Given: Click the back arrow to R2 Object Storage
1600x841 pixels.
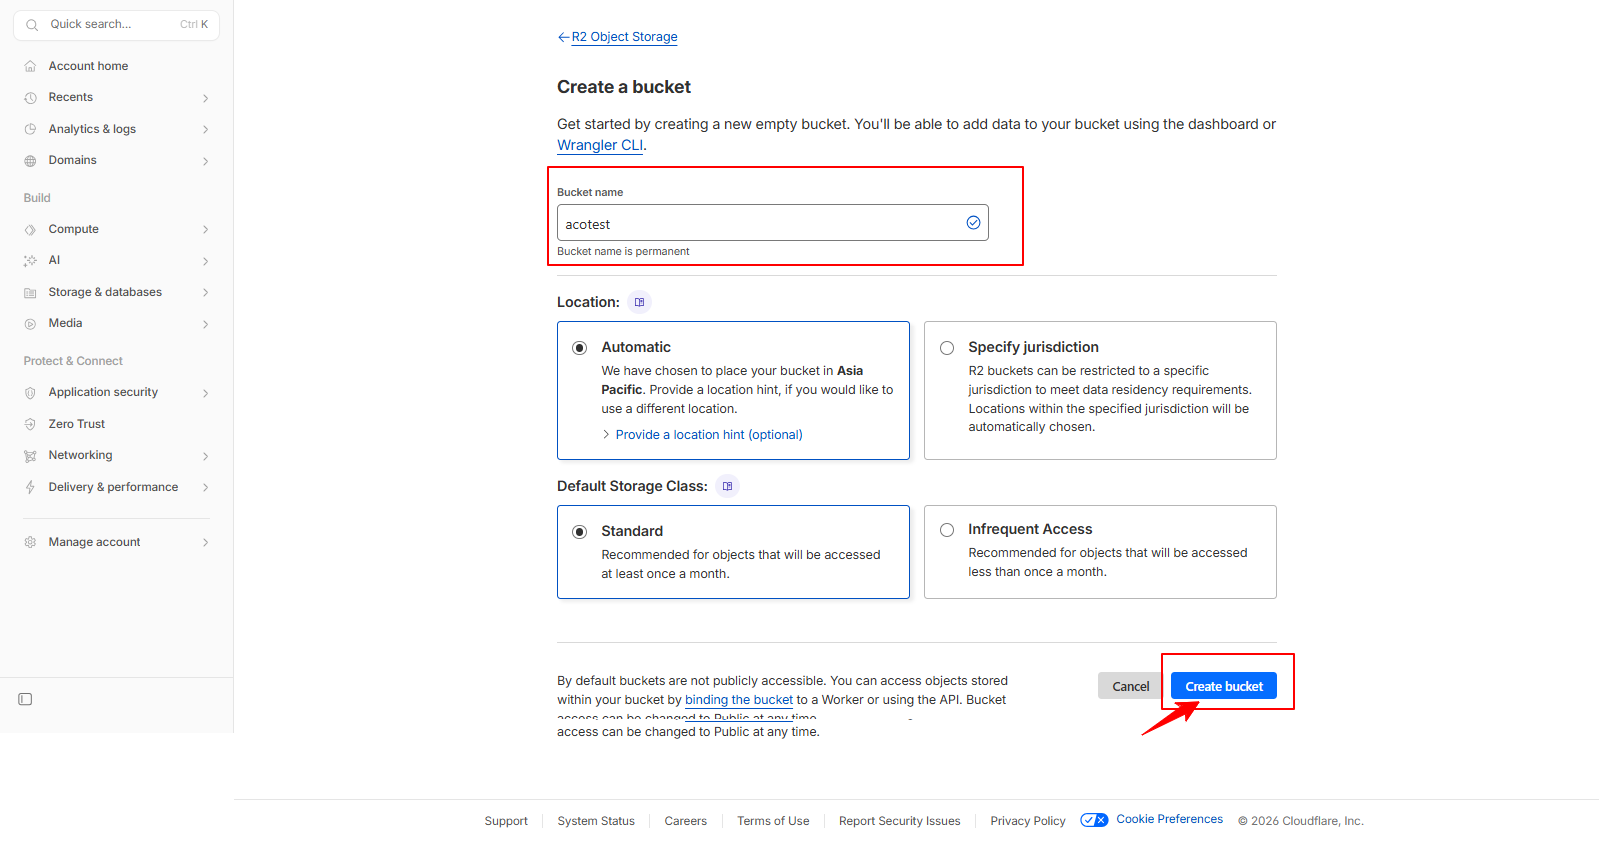Looking at the screenshot, I should (x=563, y=37).
